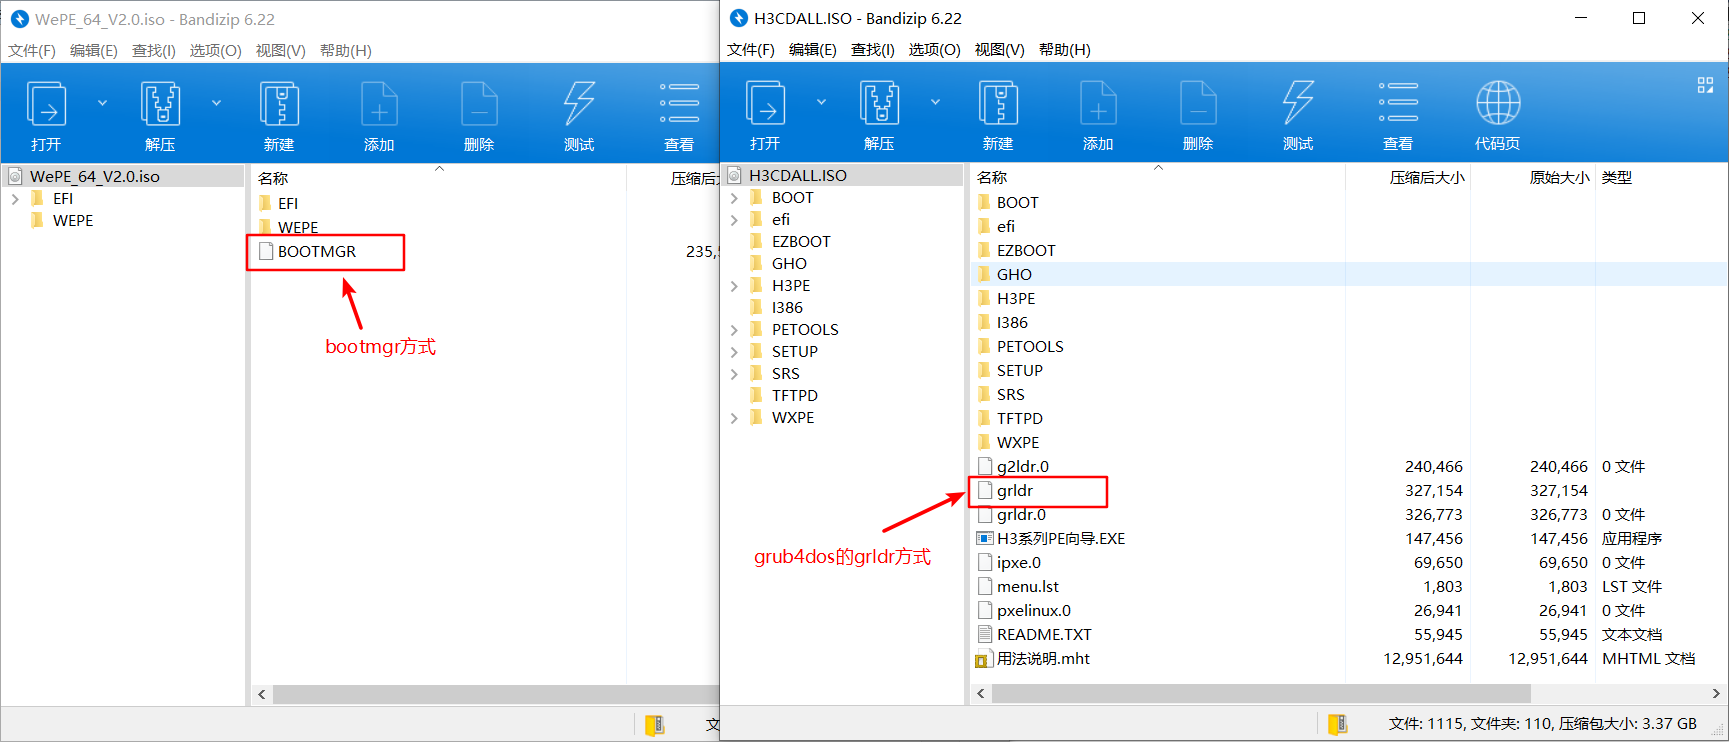Viewport: 1729px width, 742px height.
Task: Click right scroll arrow in H3CDALL list
Action: click(1716, 693)
